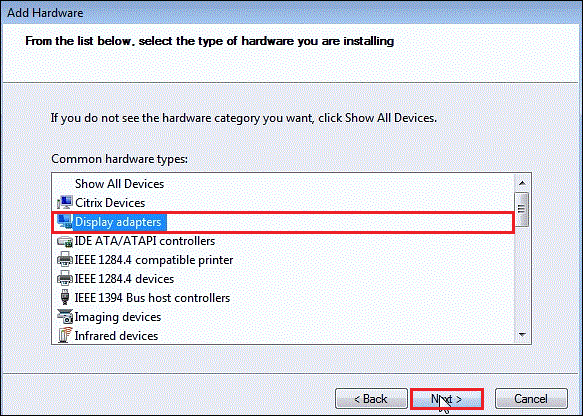This screenshot has height=416, width=583.
Task: Click the Display adapters icon
Action: click(x=65, y=222)
